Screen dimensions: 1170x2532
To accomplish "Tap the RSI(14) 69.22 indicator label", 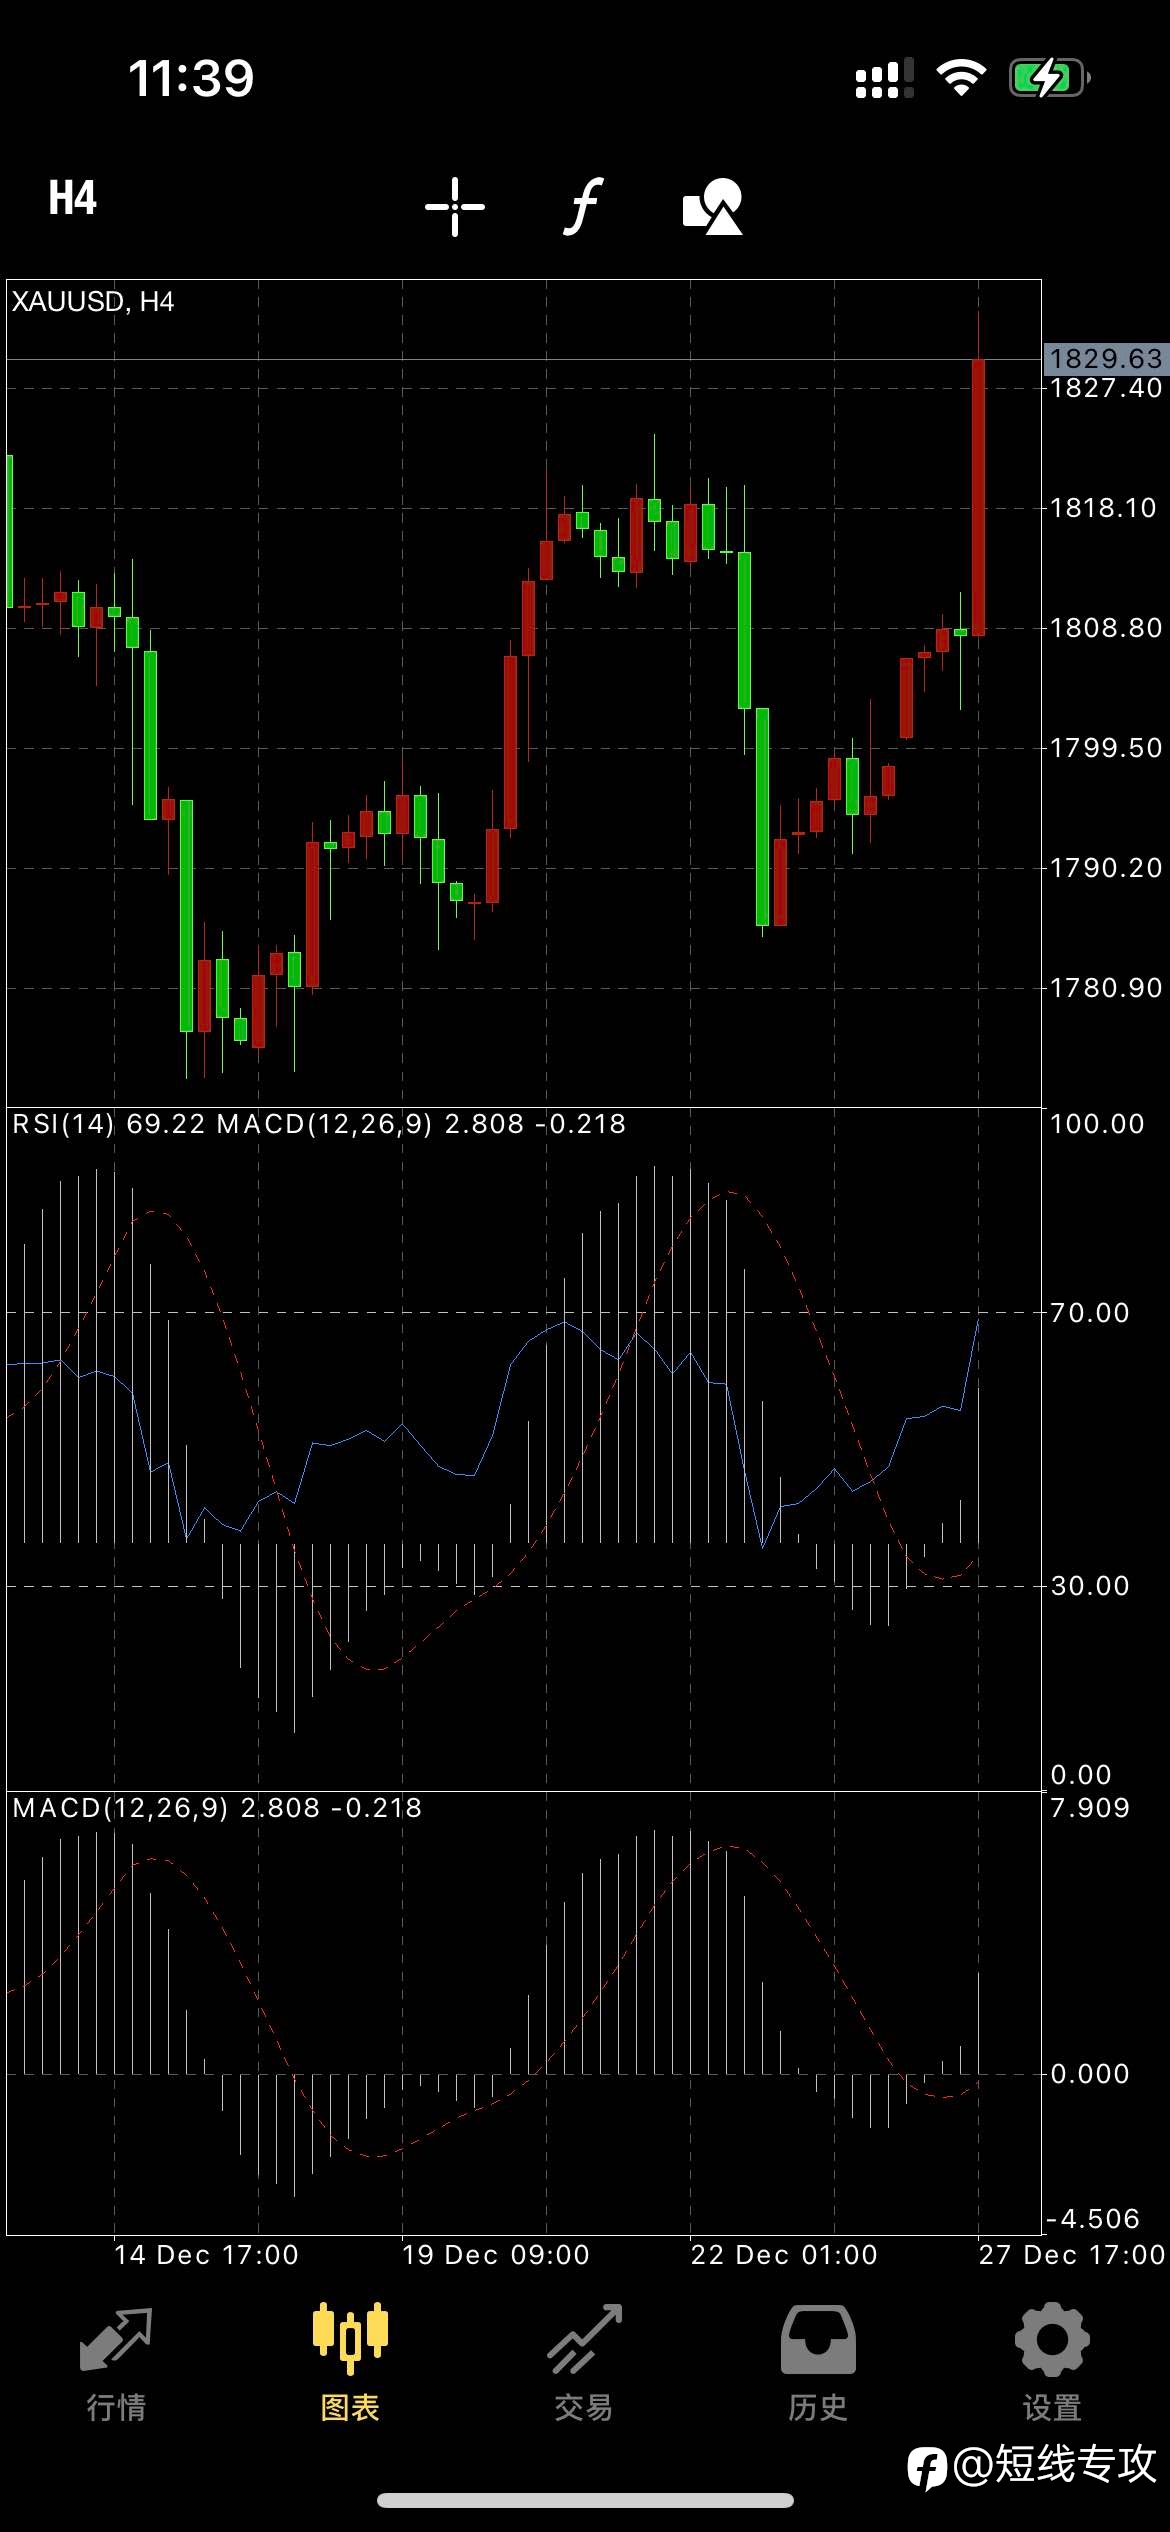I will tap(109, 1124).
